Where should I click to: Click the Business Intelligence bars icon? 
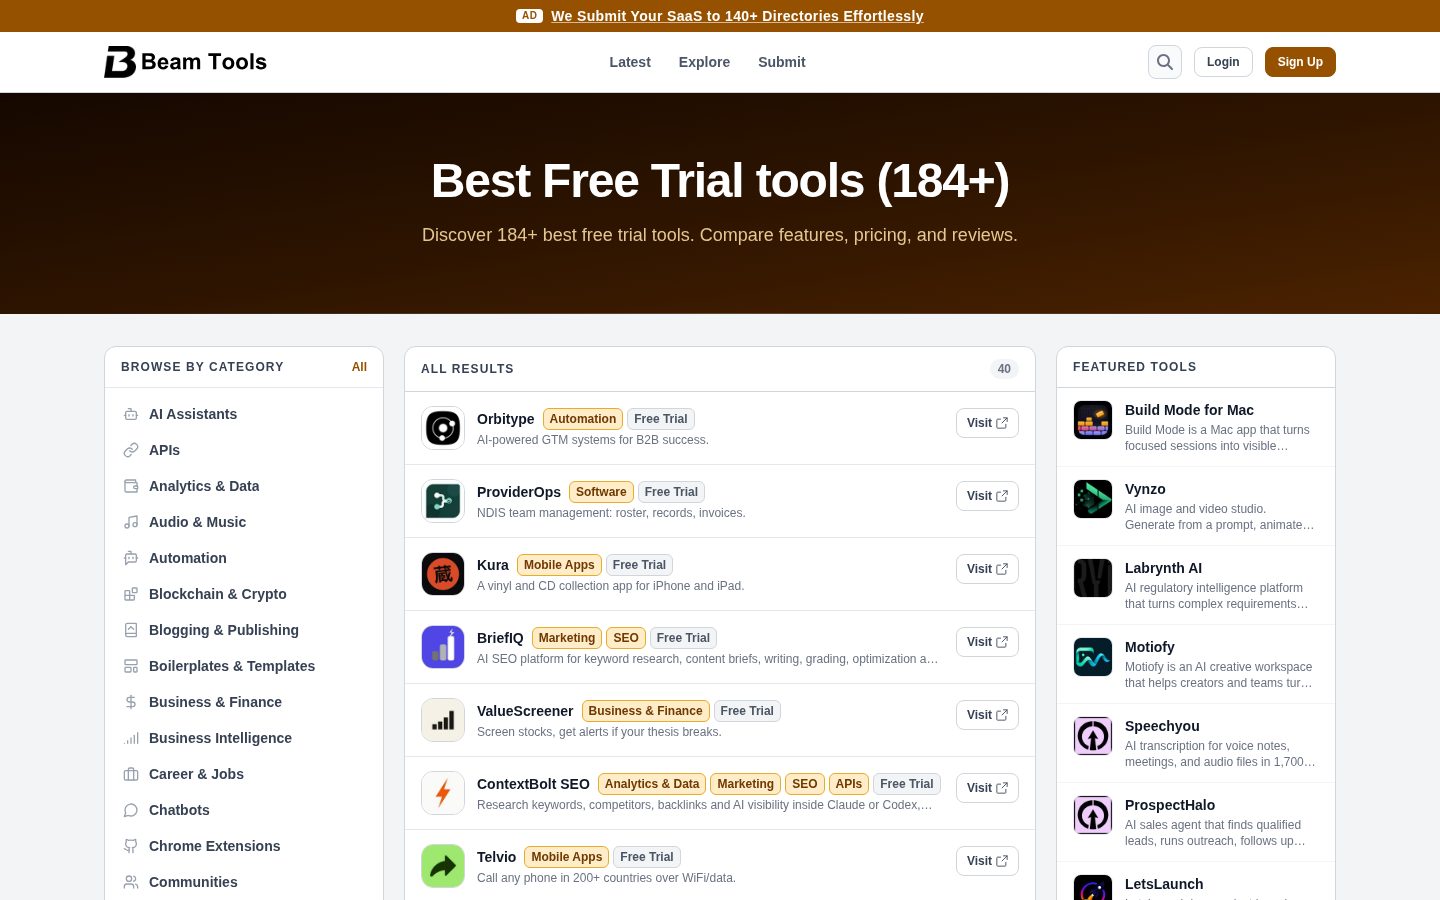tap(131, 738)
